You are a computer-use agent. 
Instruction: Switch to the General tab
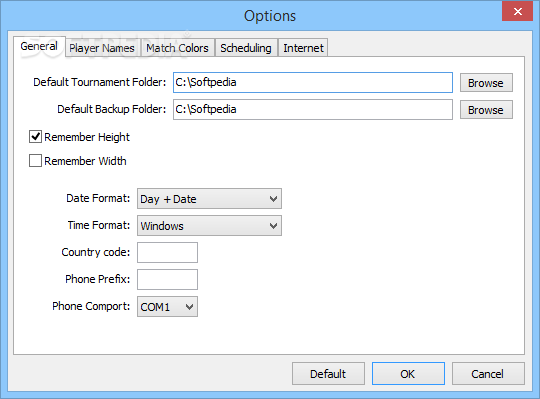click(x=39, y=46)
